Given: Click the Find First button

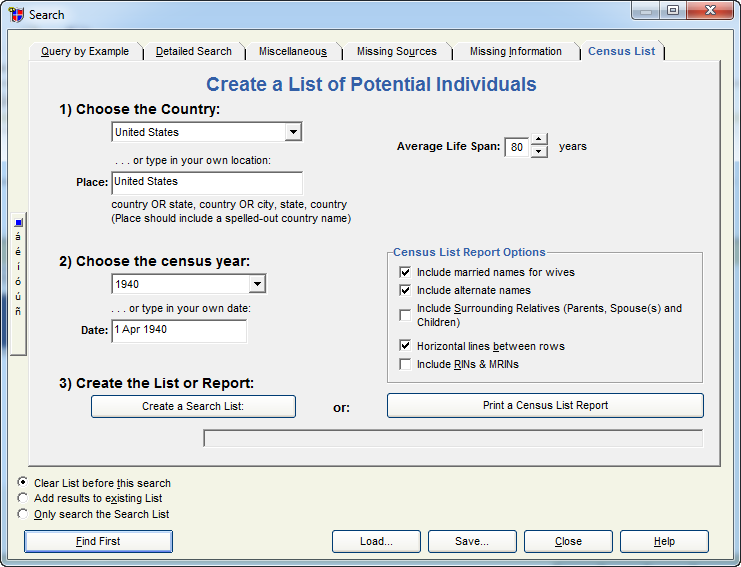Looking at the screenshot, I should click(98, 541).
